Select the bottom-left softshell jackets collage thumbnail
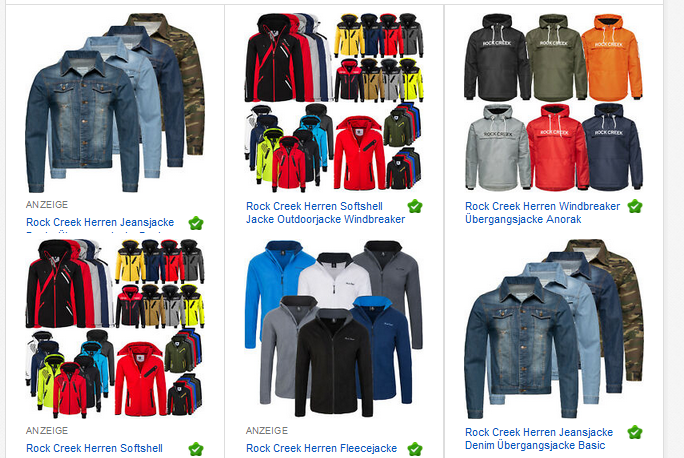Image resolution: width=684 pixels, height=458 pixels. tap(115, 328)
